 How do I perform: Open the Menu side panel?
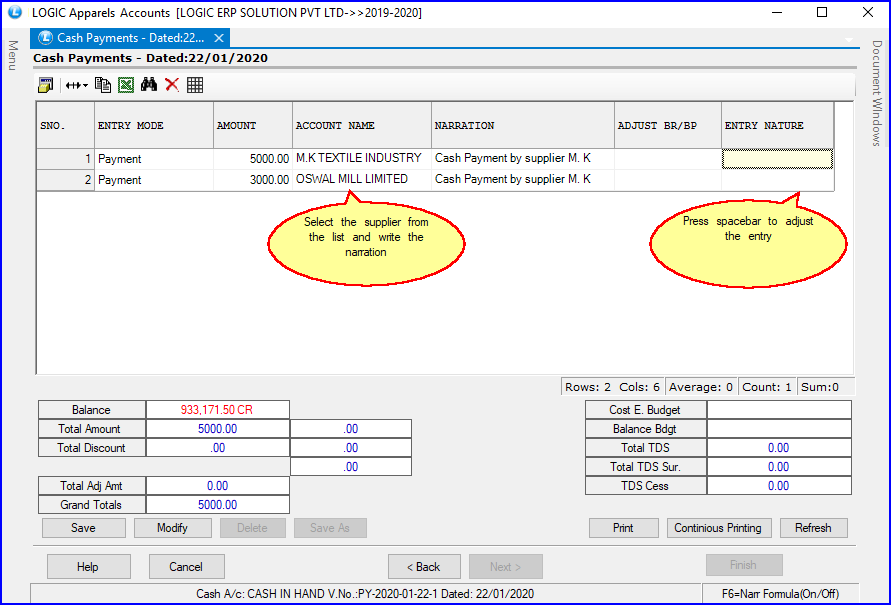coord(13,55)
